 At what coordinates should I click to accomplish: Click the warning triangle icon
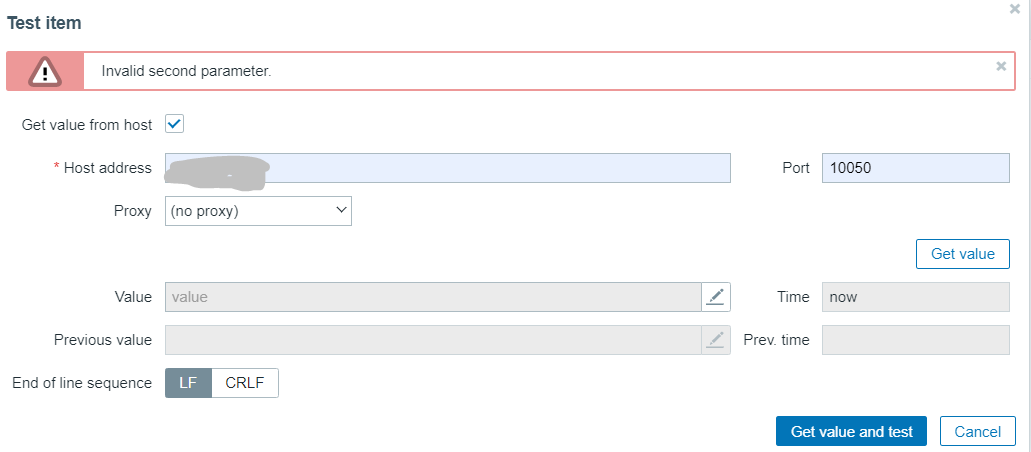pyautogui.click(x=45, y=71)
